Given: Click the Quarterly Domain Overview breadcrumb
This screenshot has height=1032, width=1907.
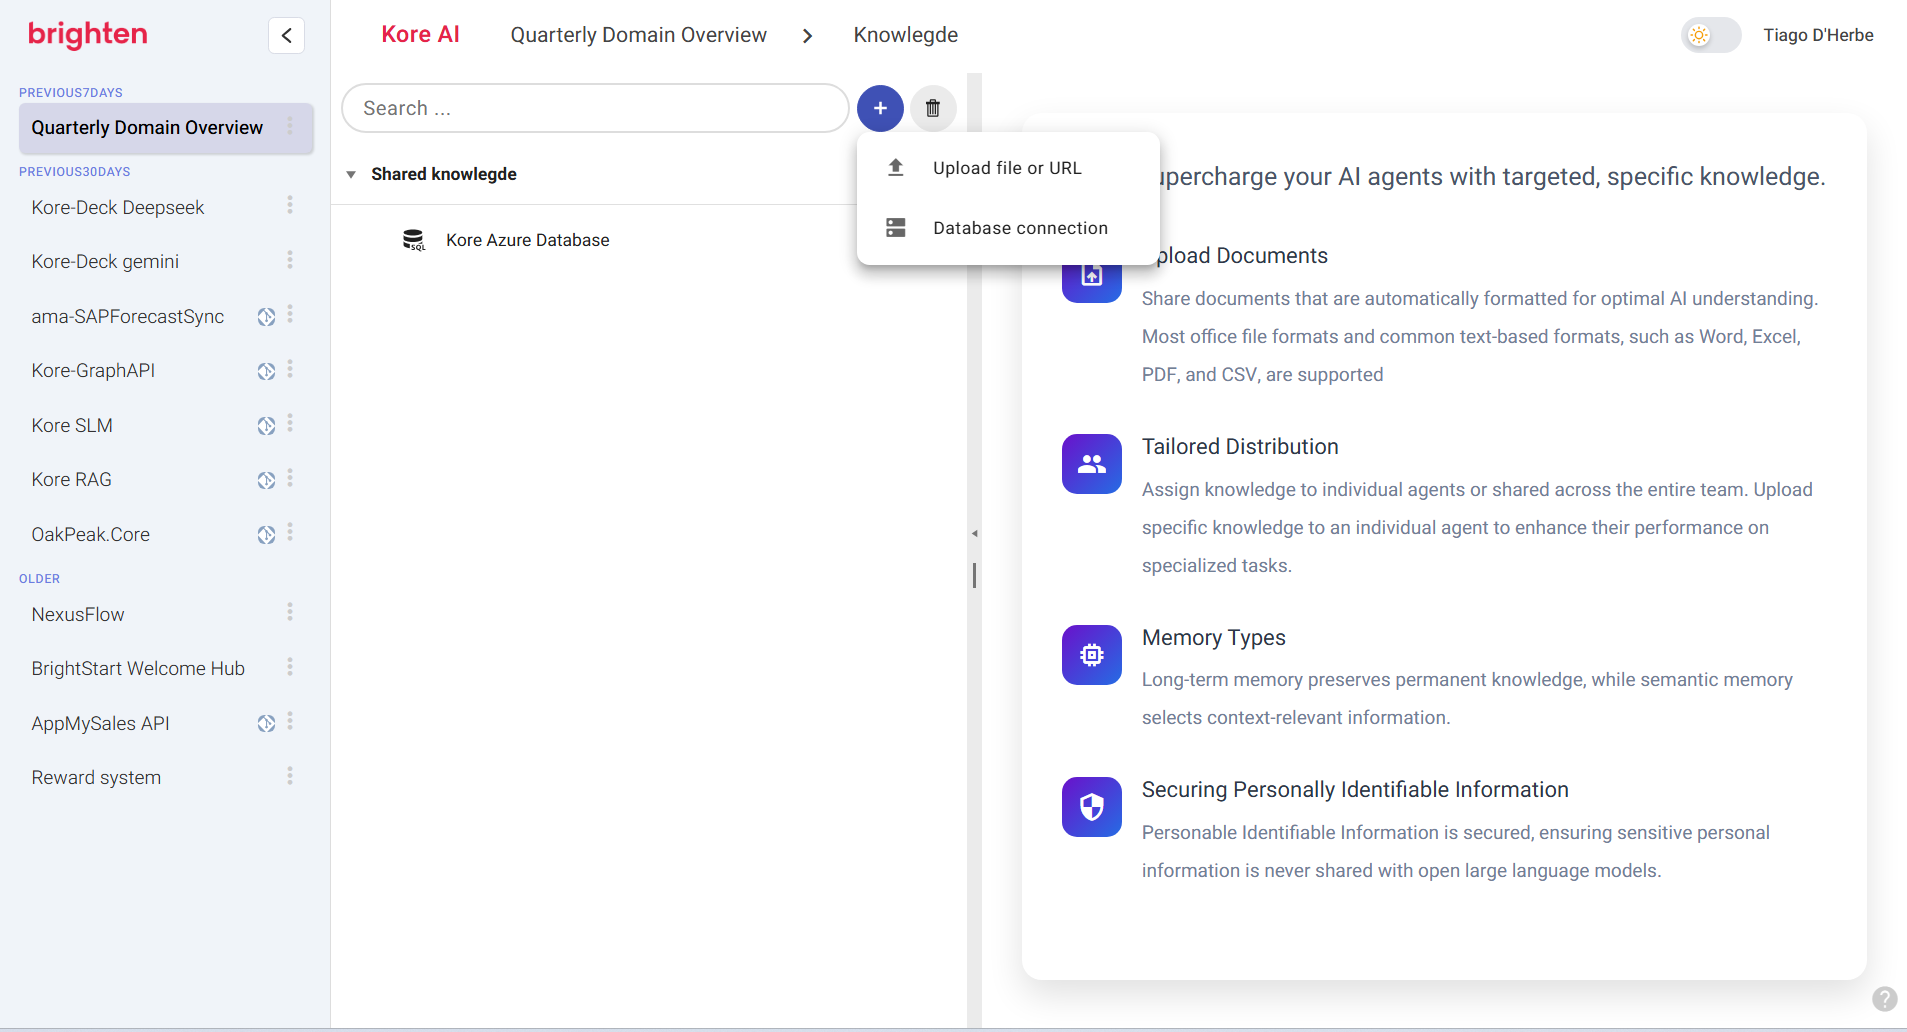Looking at the screenshot, I should pos(639,35).
